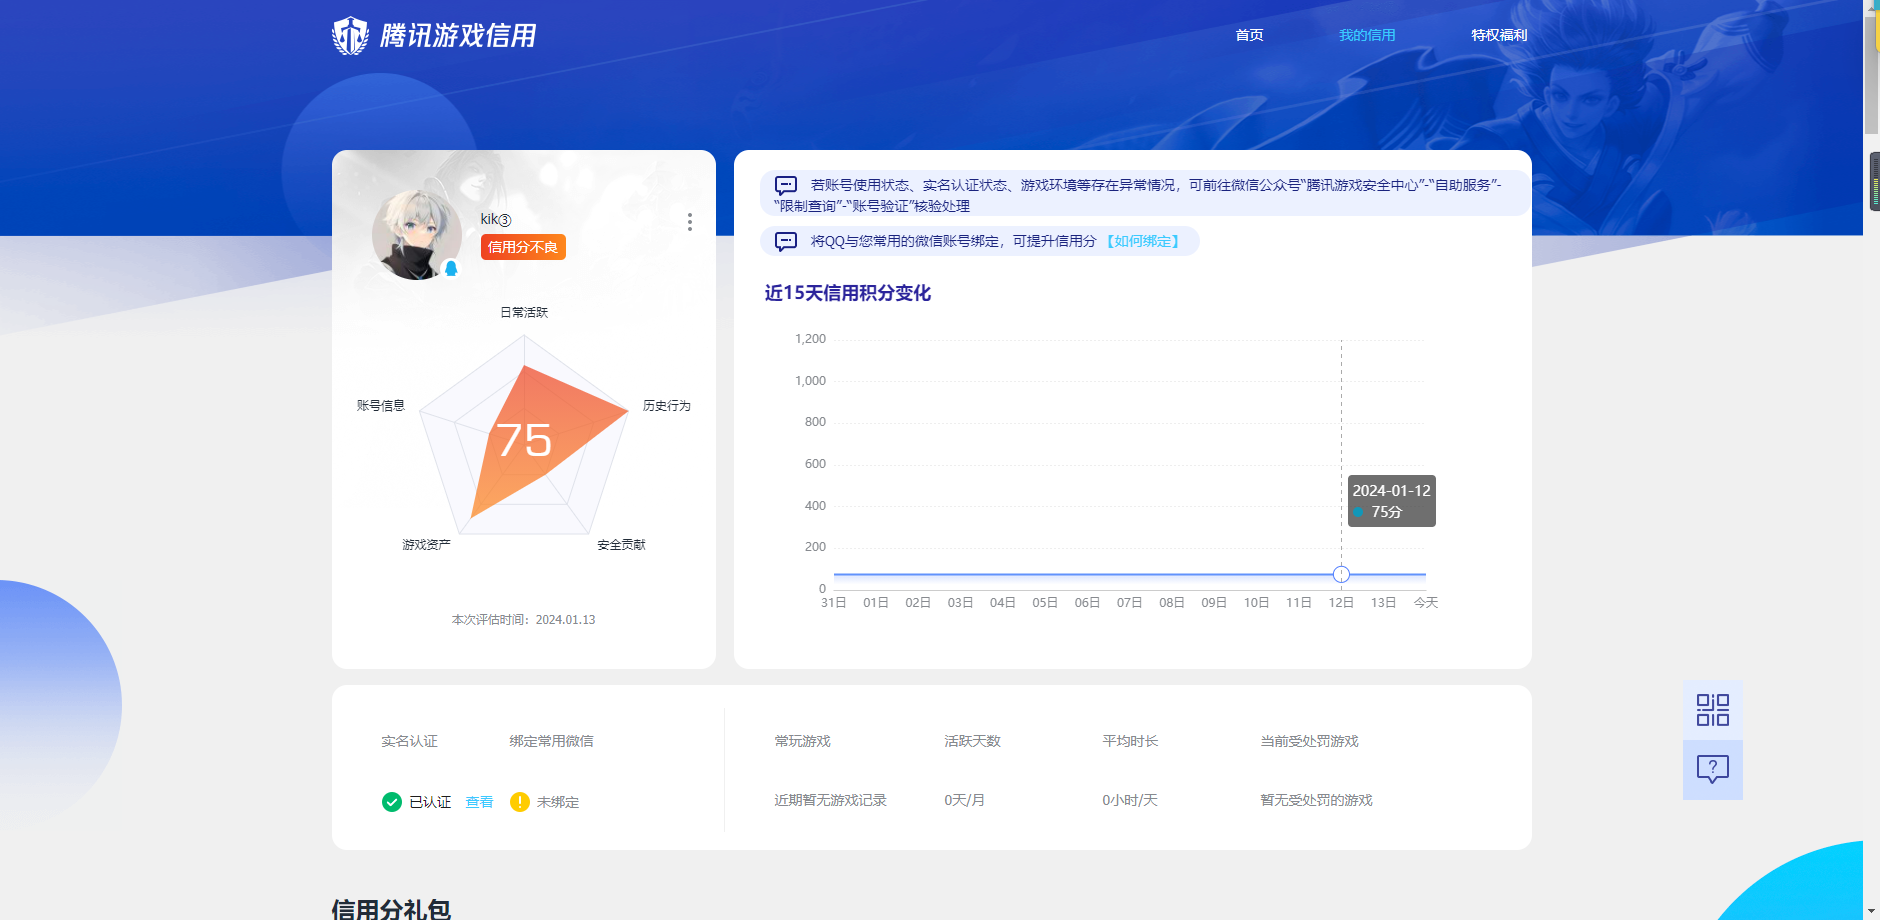Click the 0小时/天 value

point(1130,800)
